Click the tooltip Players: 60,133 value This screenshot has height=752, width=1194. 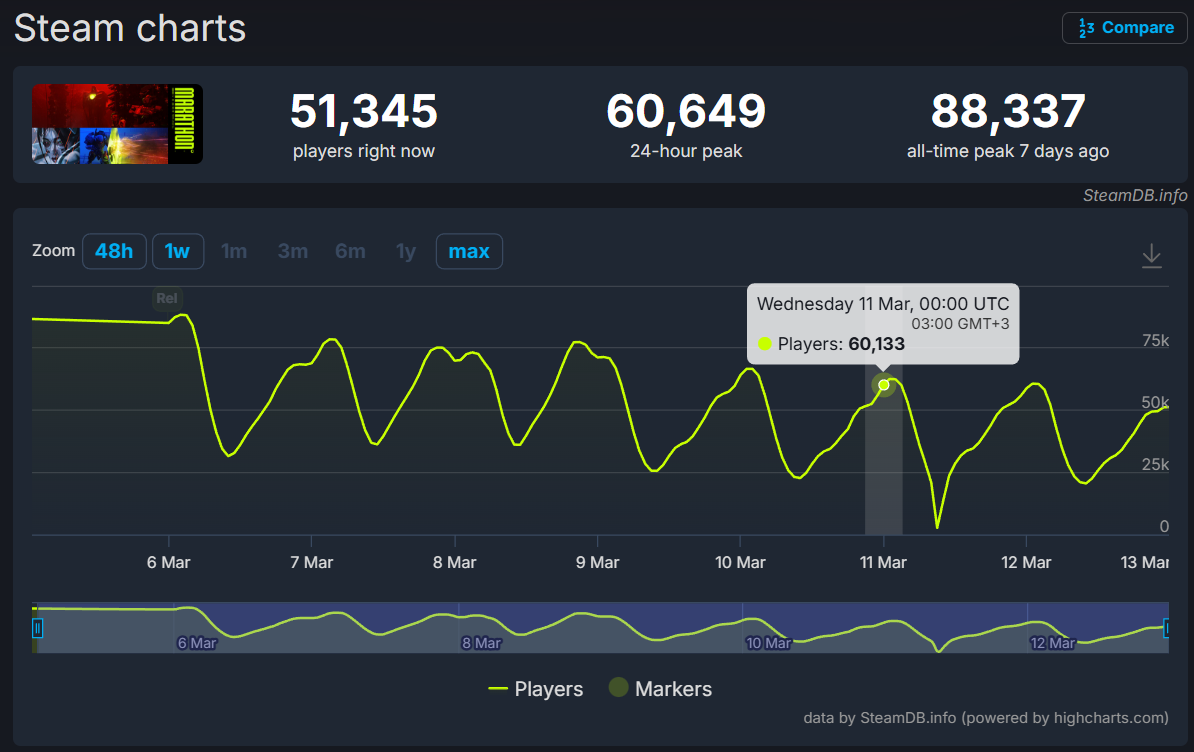(x=841, y=344)
